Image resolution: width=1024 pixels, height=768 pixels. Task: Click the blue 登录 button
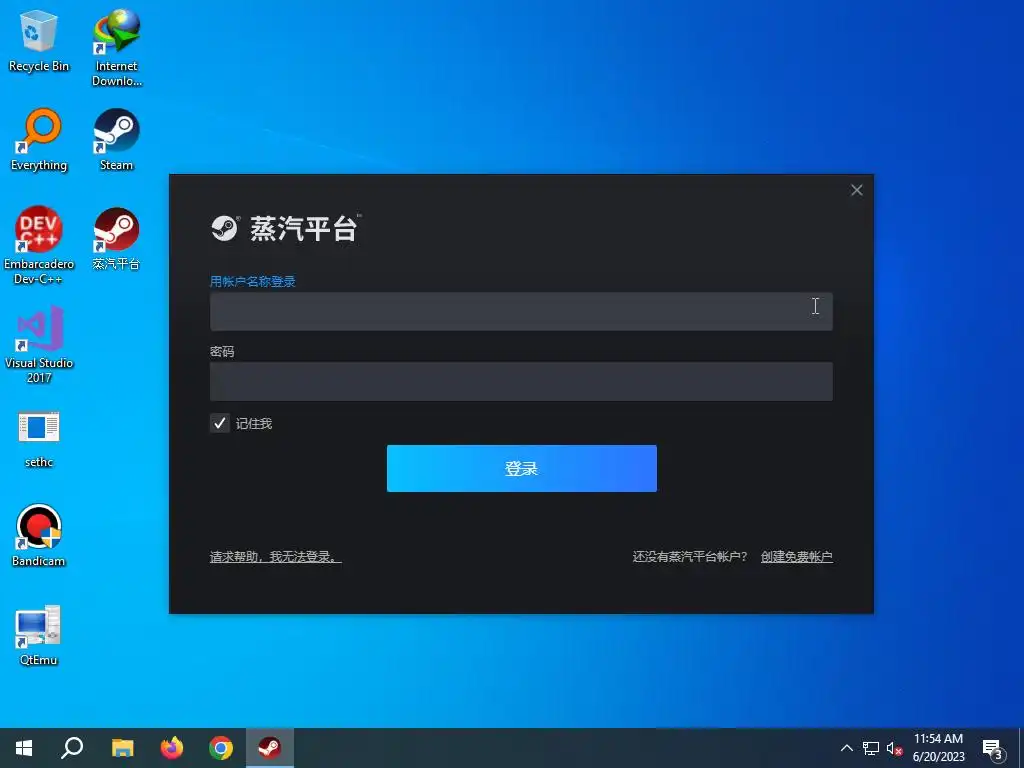522,468
